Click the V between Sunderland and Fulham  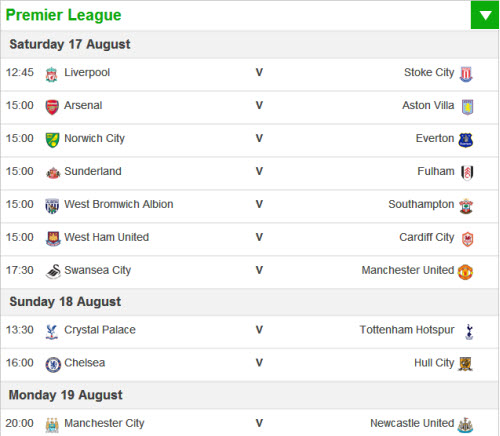259,171
